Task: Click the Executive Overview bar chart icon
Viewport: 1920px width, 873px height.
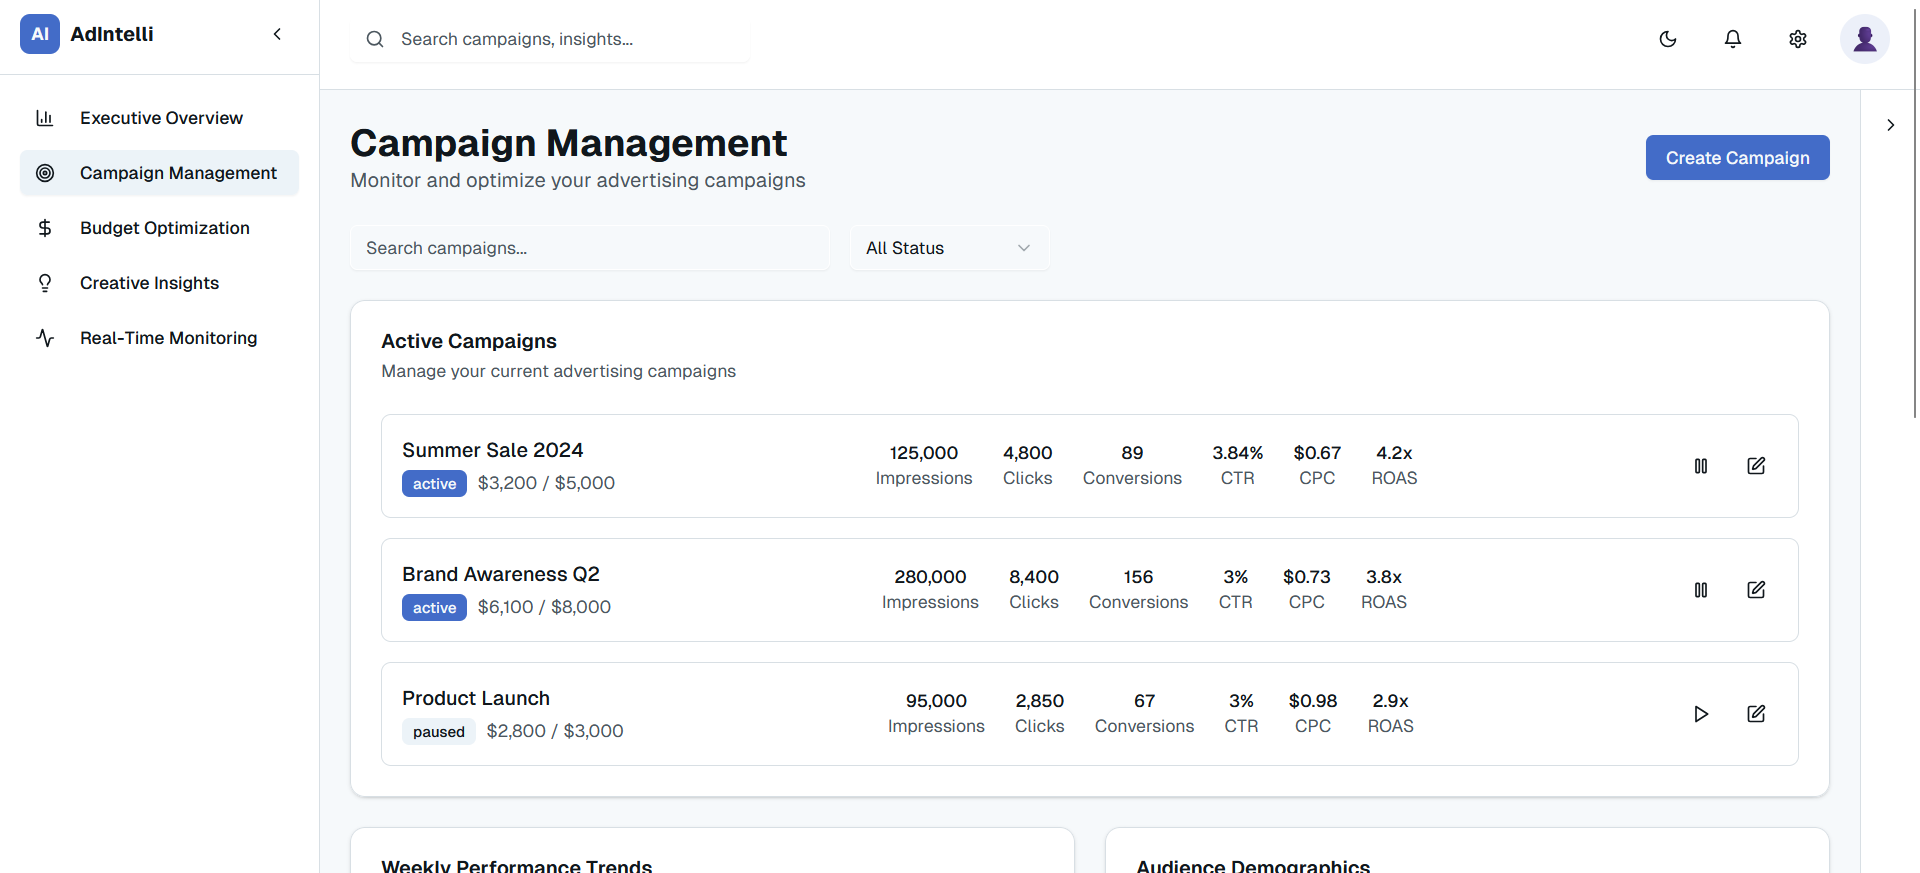Action: point(45,118)
